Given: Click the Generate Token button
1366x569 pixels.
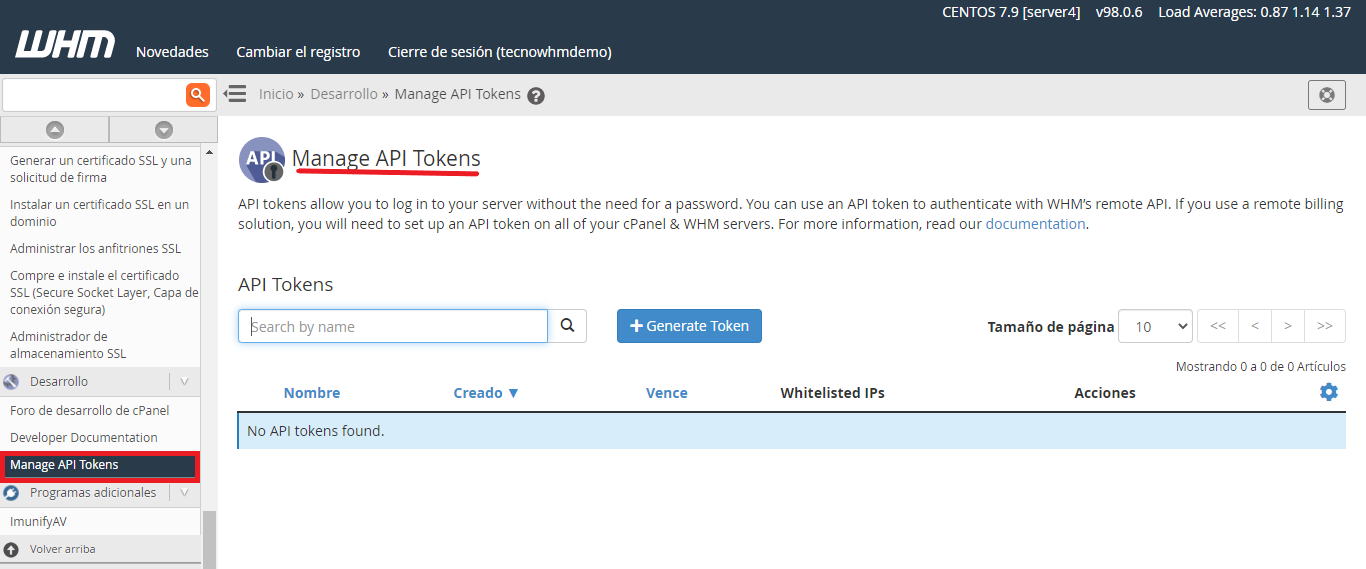Looking at the screenshot, I should [x=689, y=326].
